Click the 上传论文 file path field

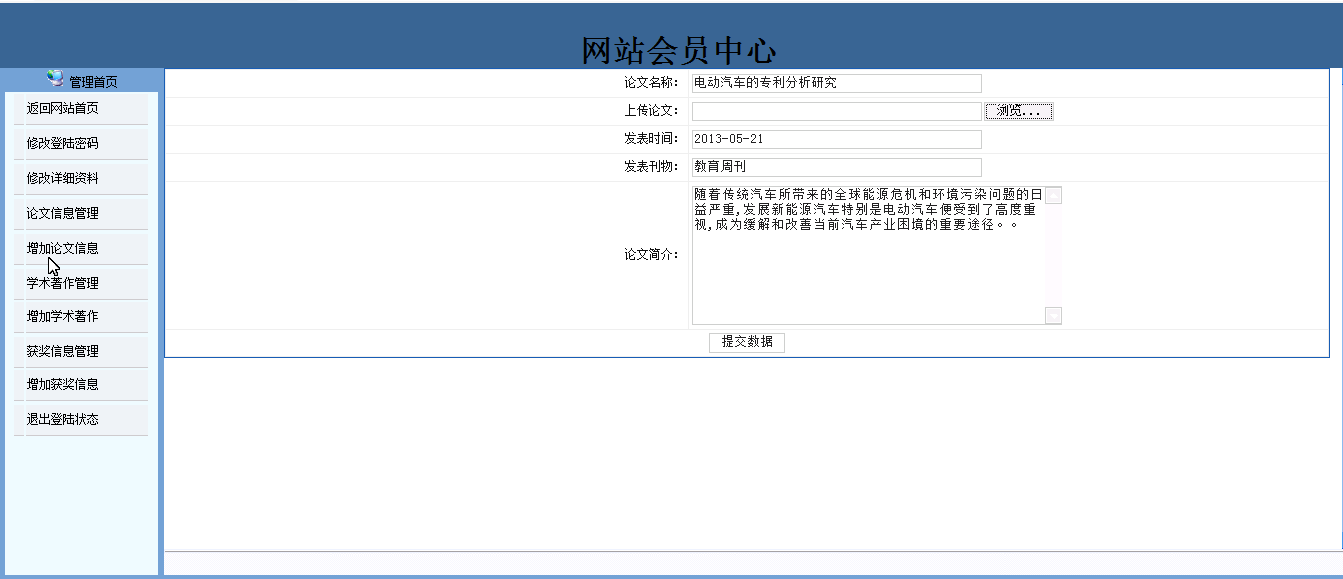coord(836,111)
